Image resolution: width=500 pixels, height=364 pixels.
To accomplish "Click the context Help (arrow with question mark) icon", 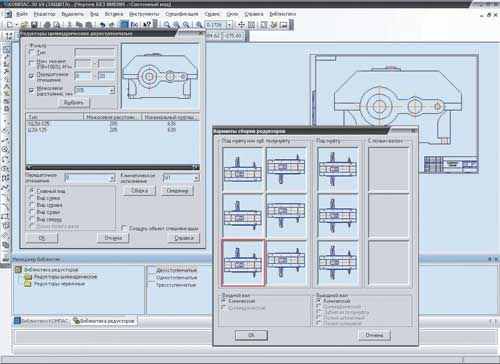I will pos(147,25).
